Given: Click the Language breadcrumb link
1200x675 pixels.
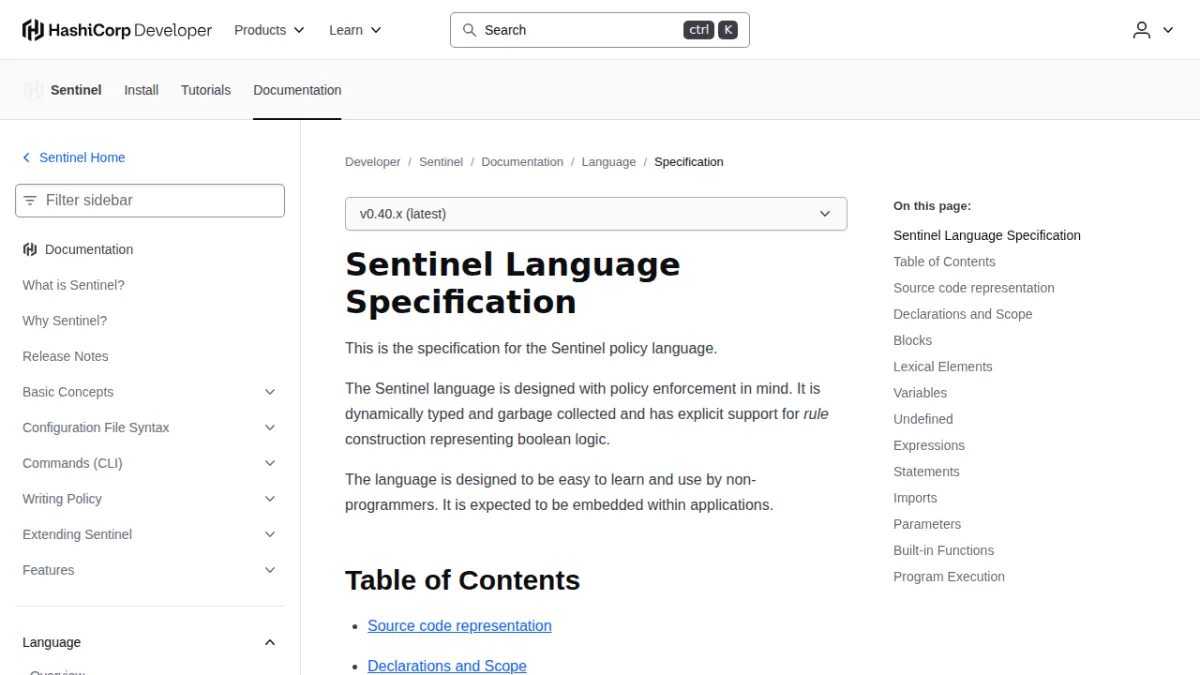Looking at the screenshot, I should pyautogui.click(x=609, y=162).
